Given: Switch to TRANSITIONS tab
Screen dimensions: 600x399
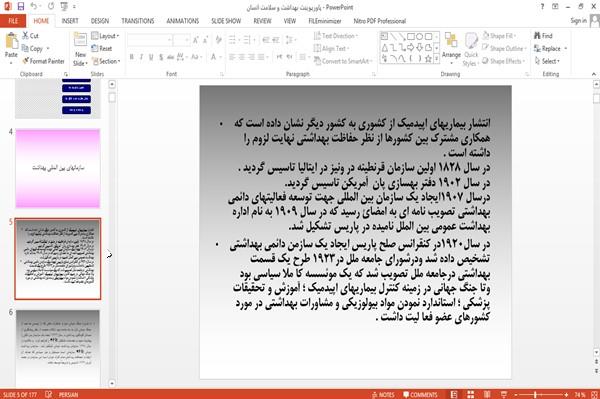Looking at the screenshot, I should point(138,21).
